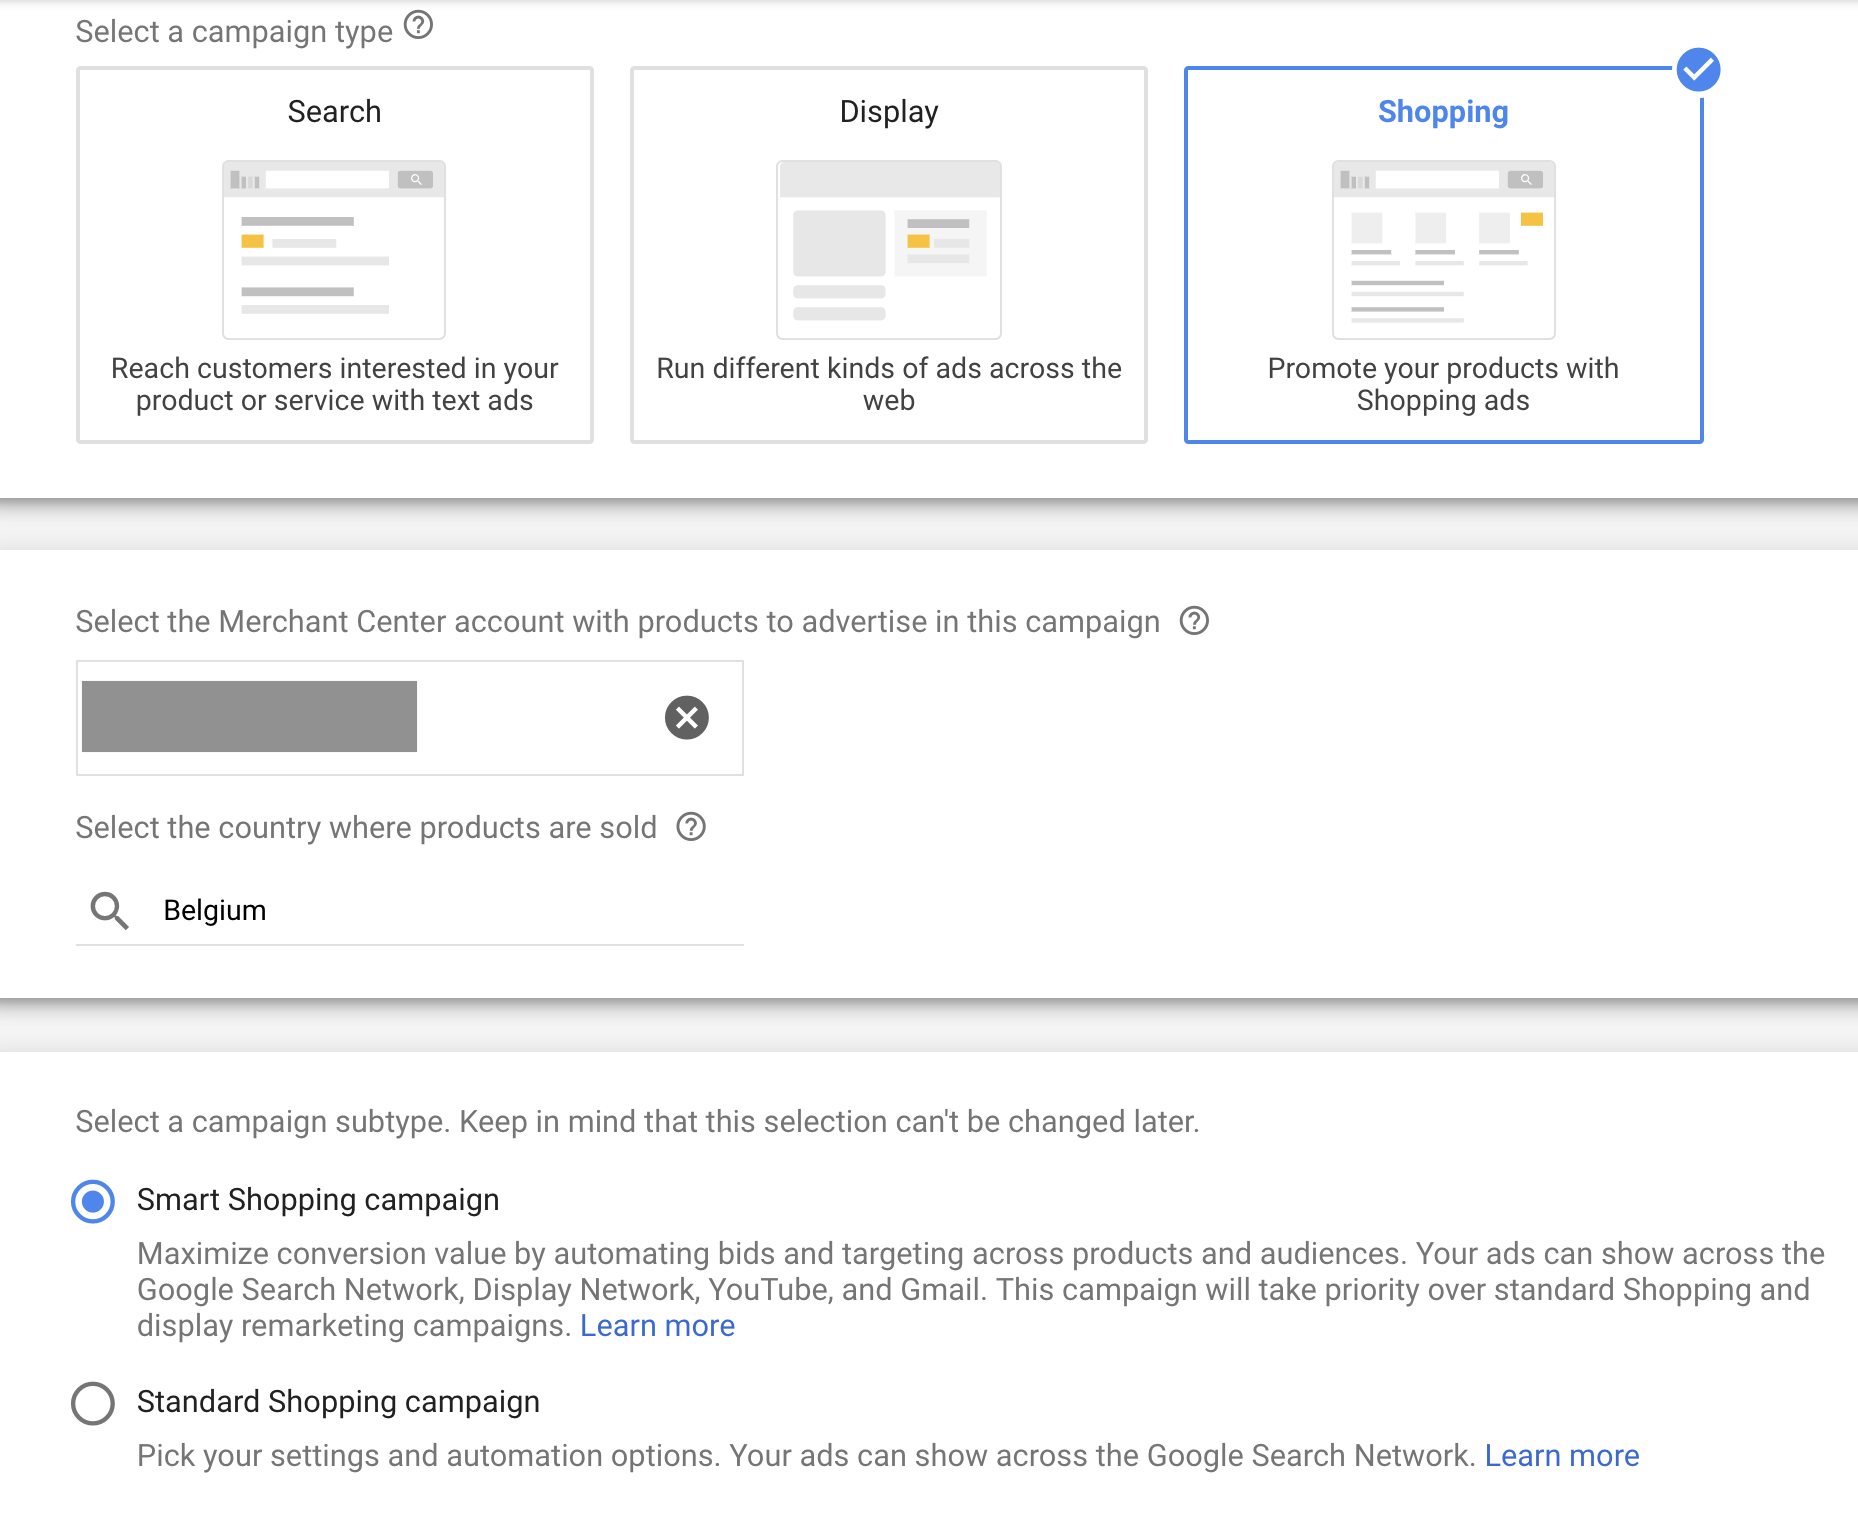Choose the Display campaign type title

[x=888, y=111]
